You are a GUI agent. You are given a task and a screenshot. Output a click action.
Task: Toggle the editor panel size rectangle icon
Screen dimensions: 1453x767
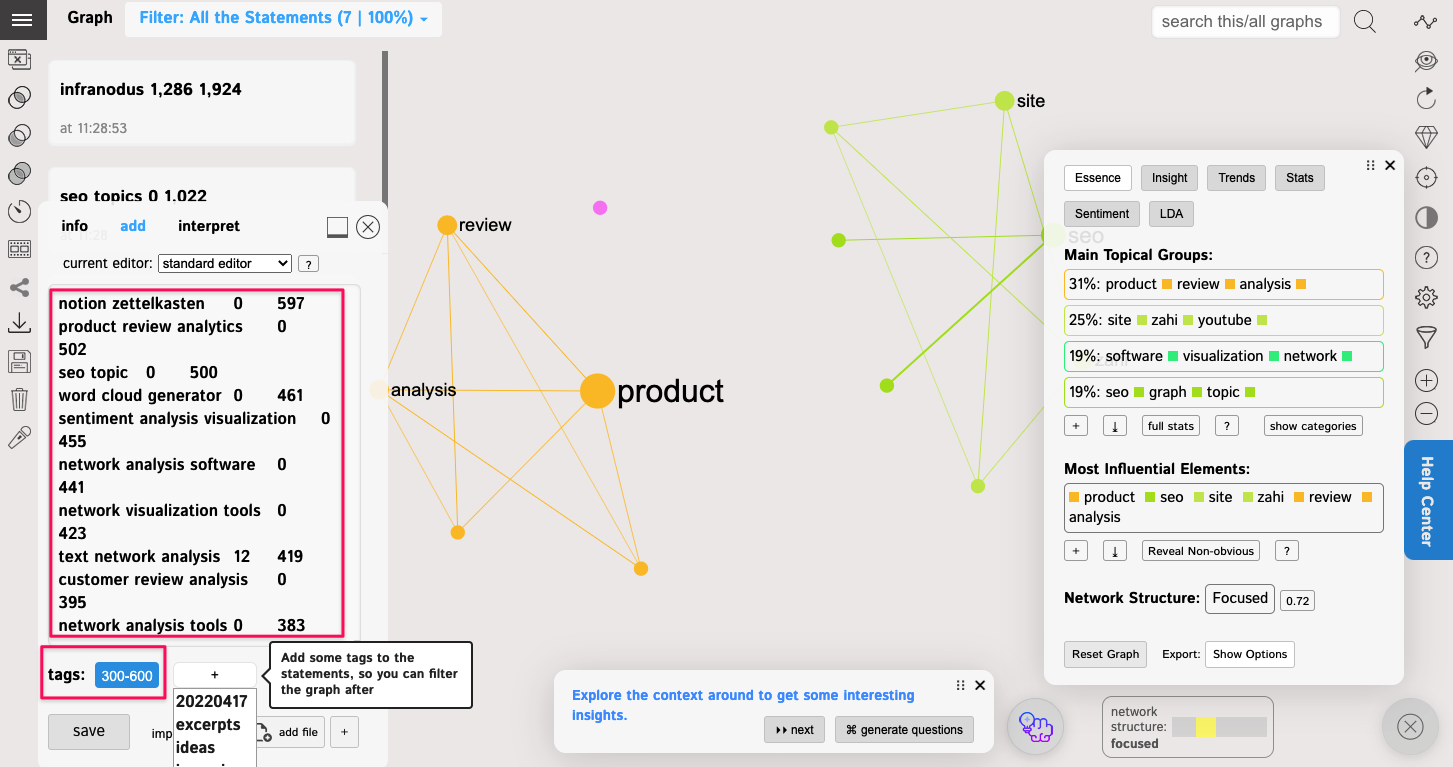(x=337, y=227)
